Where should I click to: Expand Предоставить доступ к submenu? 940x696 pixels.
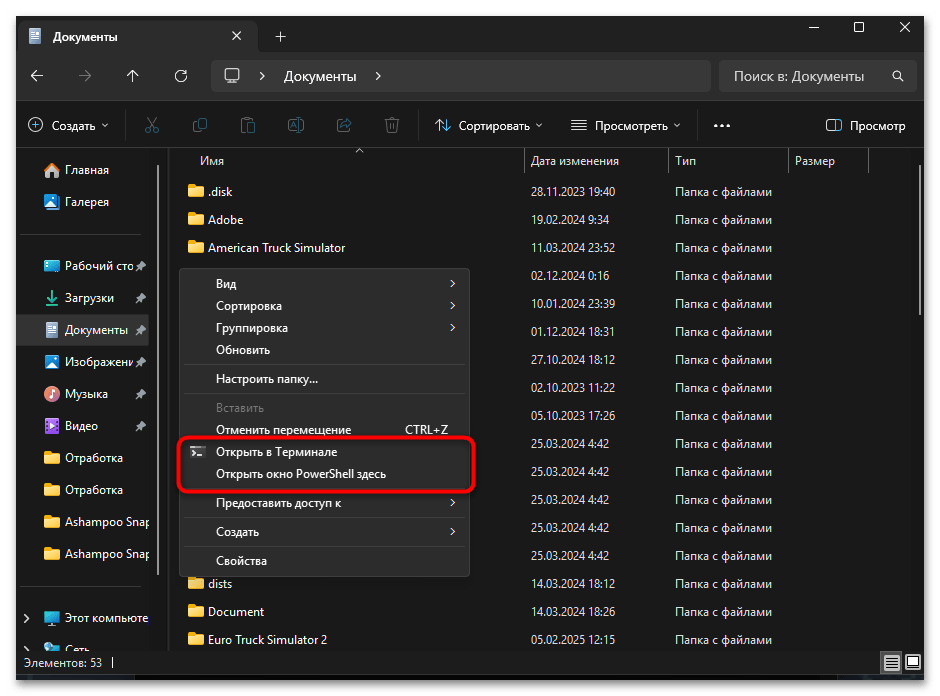point(324,503)
